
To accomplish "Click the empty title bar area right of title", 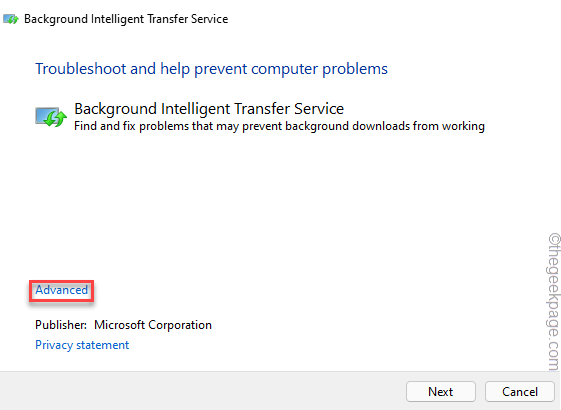I will click(394, 19).
